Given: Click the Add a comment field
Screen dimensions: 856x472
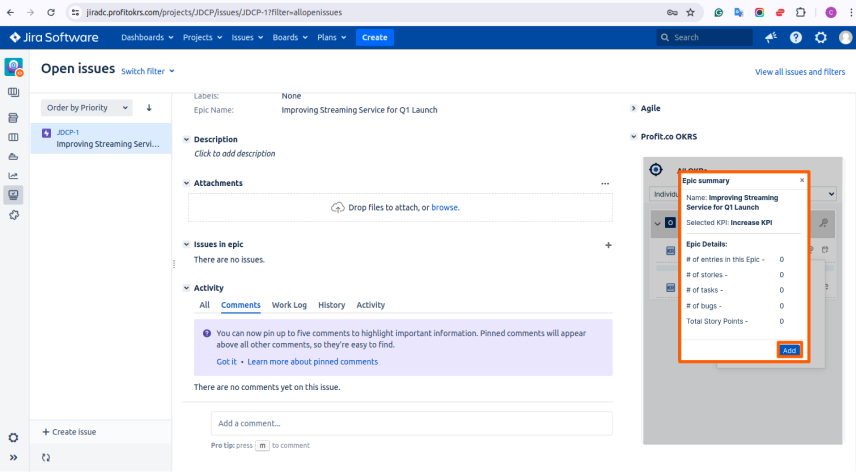Looking at the screenshot, I should click(x=412, y=423).
